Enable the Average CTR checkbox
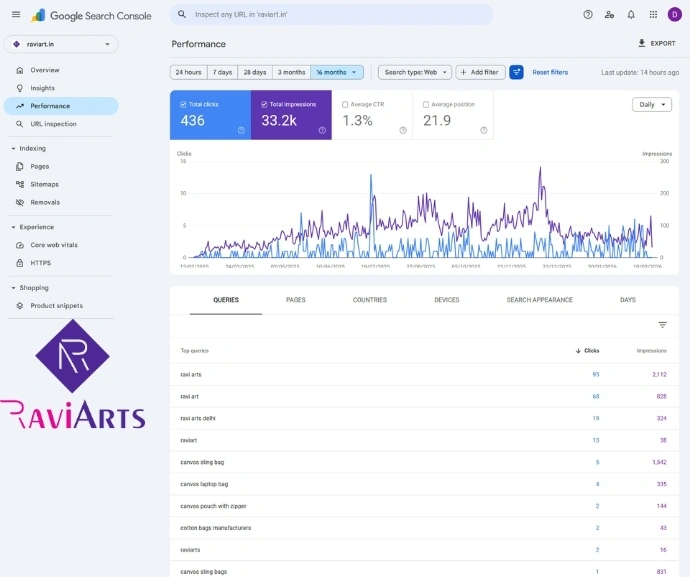690x577 pixels. click(345, 104)
